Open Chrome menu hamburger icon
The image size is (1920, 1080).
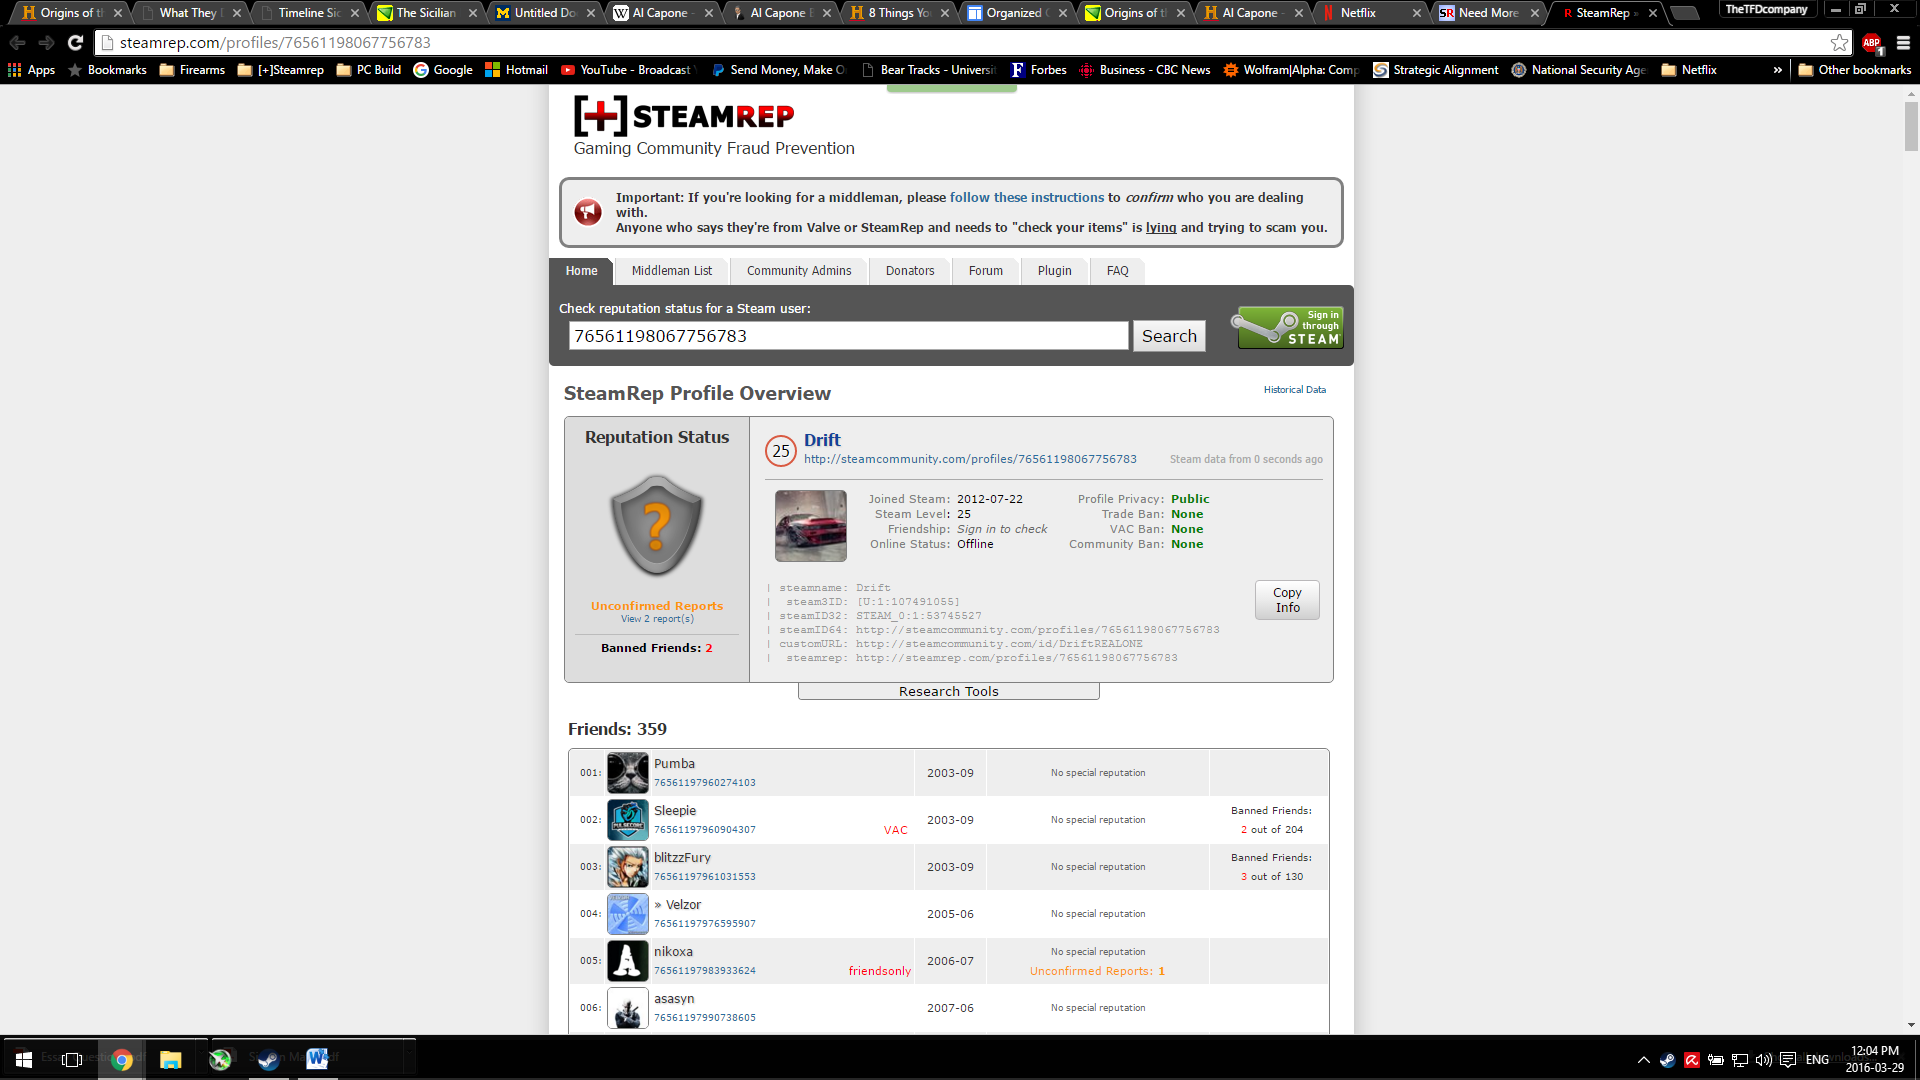click(x=1903, y=43)
